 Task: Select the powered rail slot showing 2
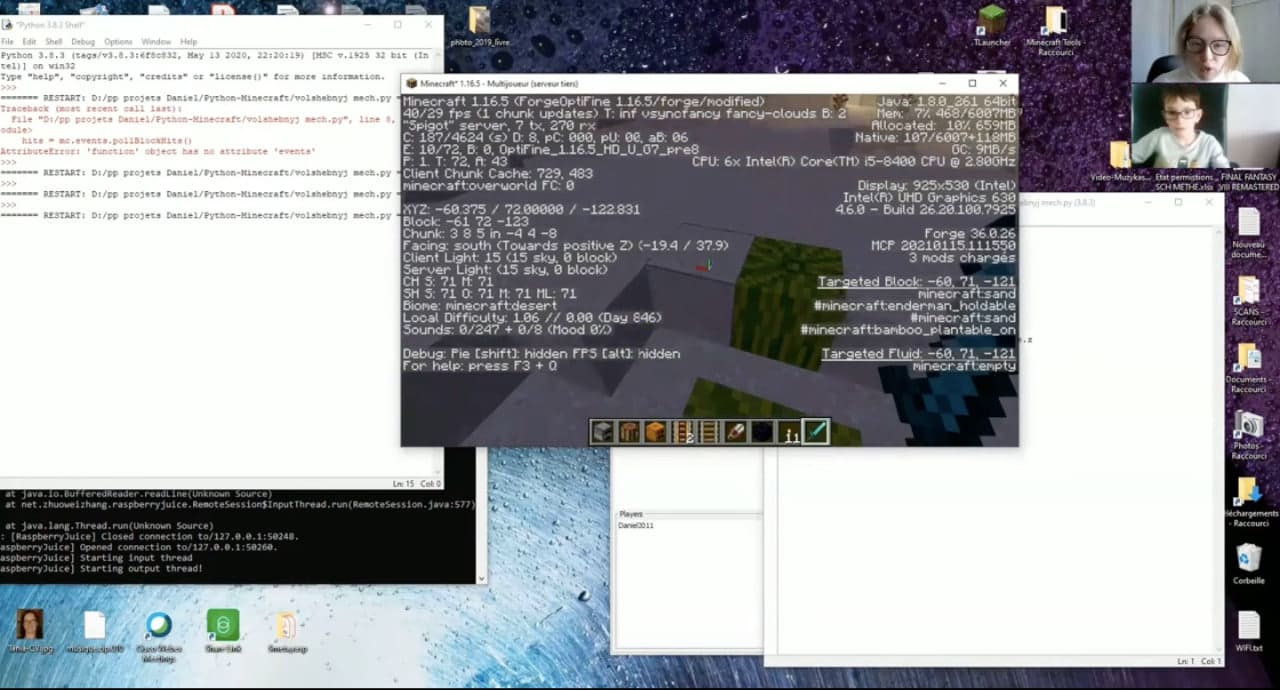683,432
